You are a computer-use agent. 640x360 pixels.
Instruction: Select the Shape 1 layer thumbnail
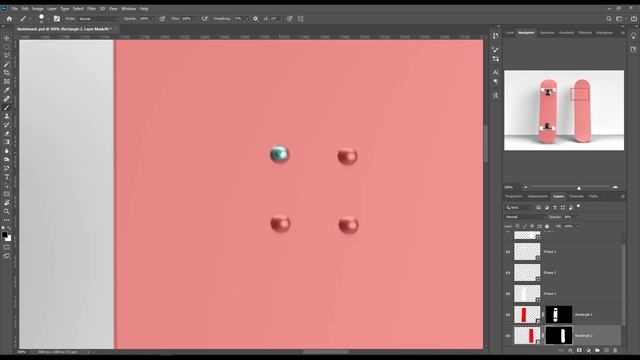pos(527,293)
